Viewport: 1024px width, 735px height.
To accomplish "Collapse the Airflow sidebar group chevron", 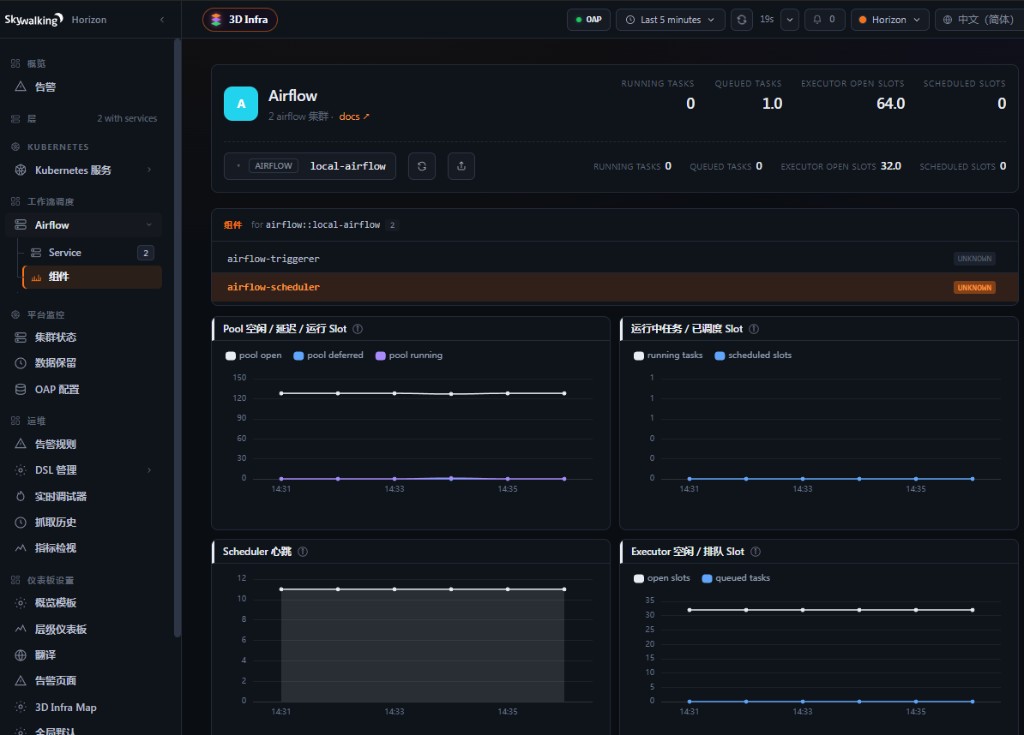I will tap(149, 225).
